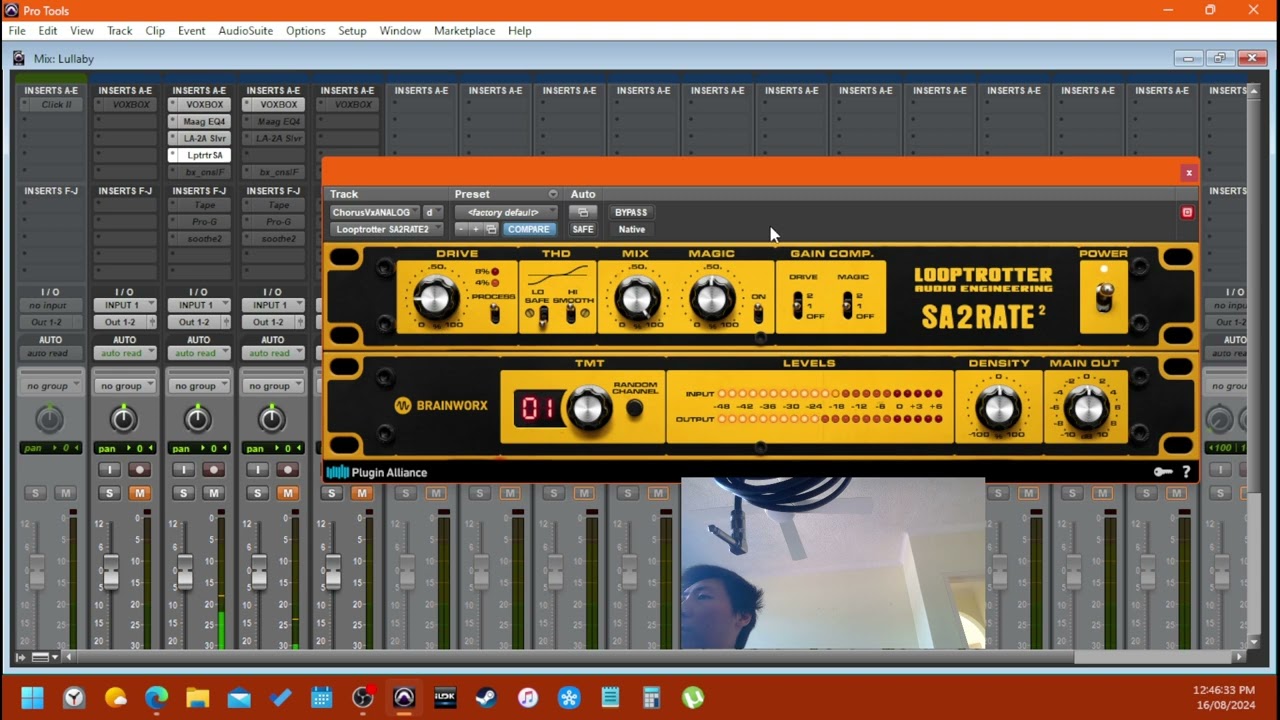Screen dimensions: 1280x720
Task: Open the INPUT 1 selector on Lptrtr SA channel
Action: pyautogui.click(x=199, y=305)
